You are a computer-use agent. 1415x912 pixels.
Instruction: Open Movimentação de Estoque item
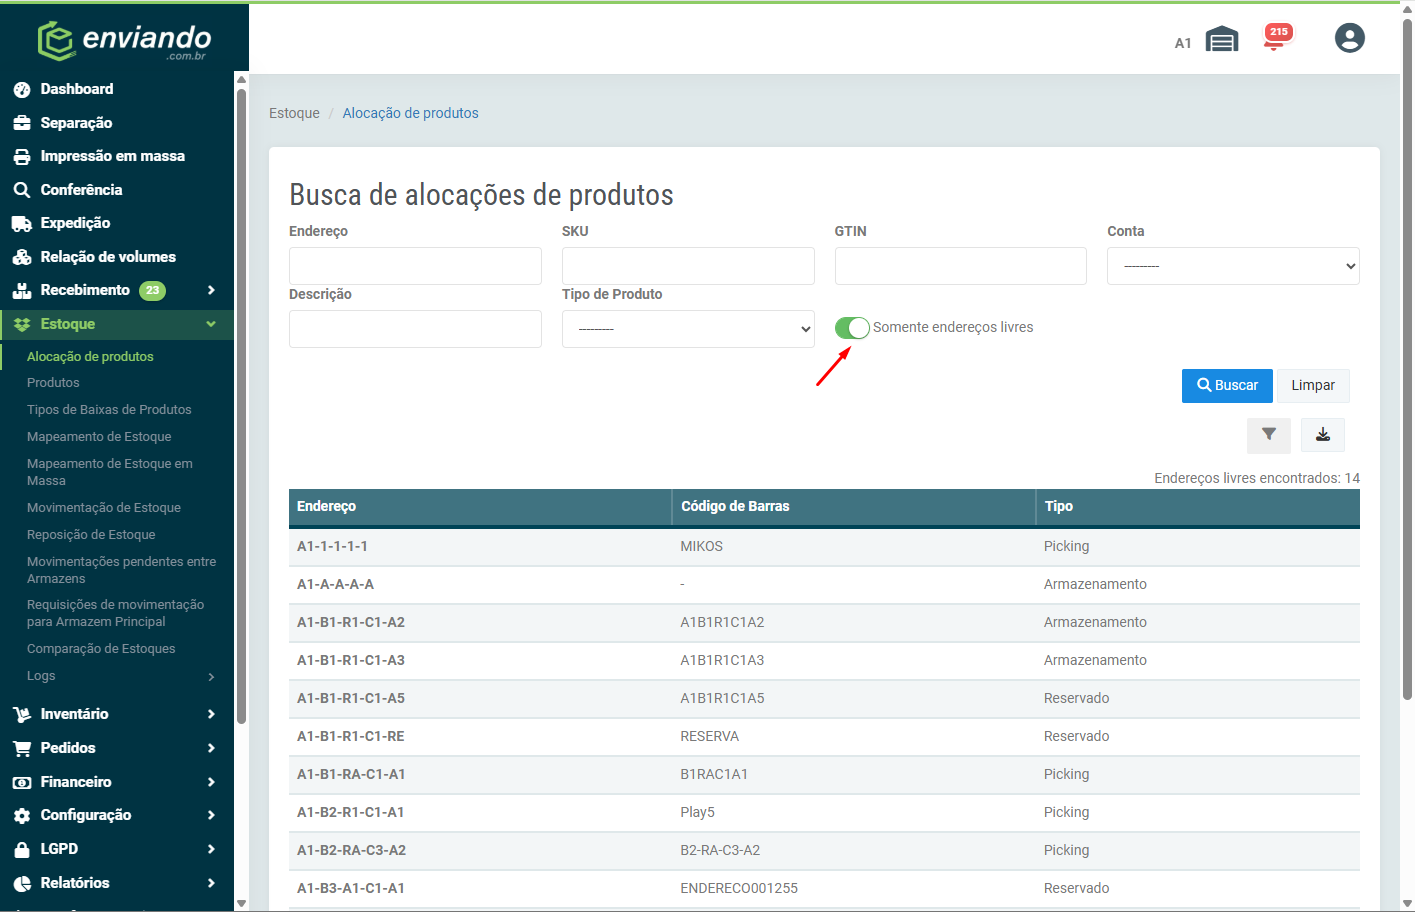point(104,508)
